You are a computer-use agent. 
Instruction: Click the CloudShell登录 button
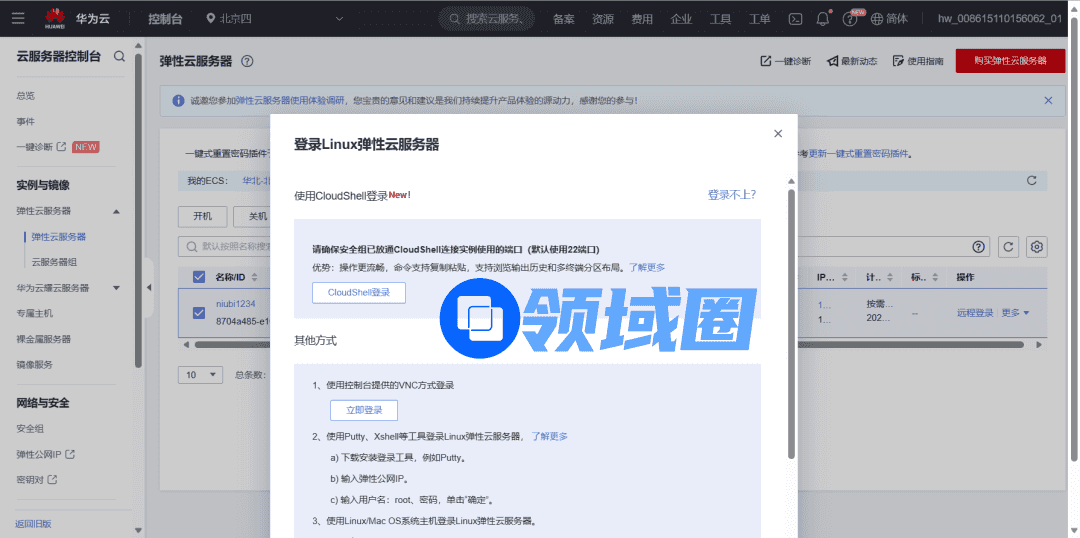[x=359, y=292]
